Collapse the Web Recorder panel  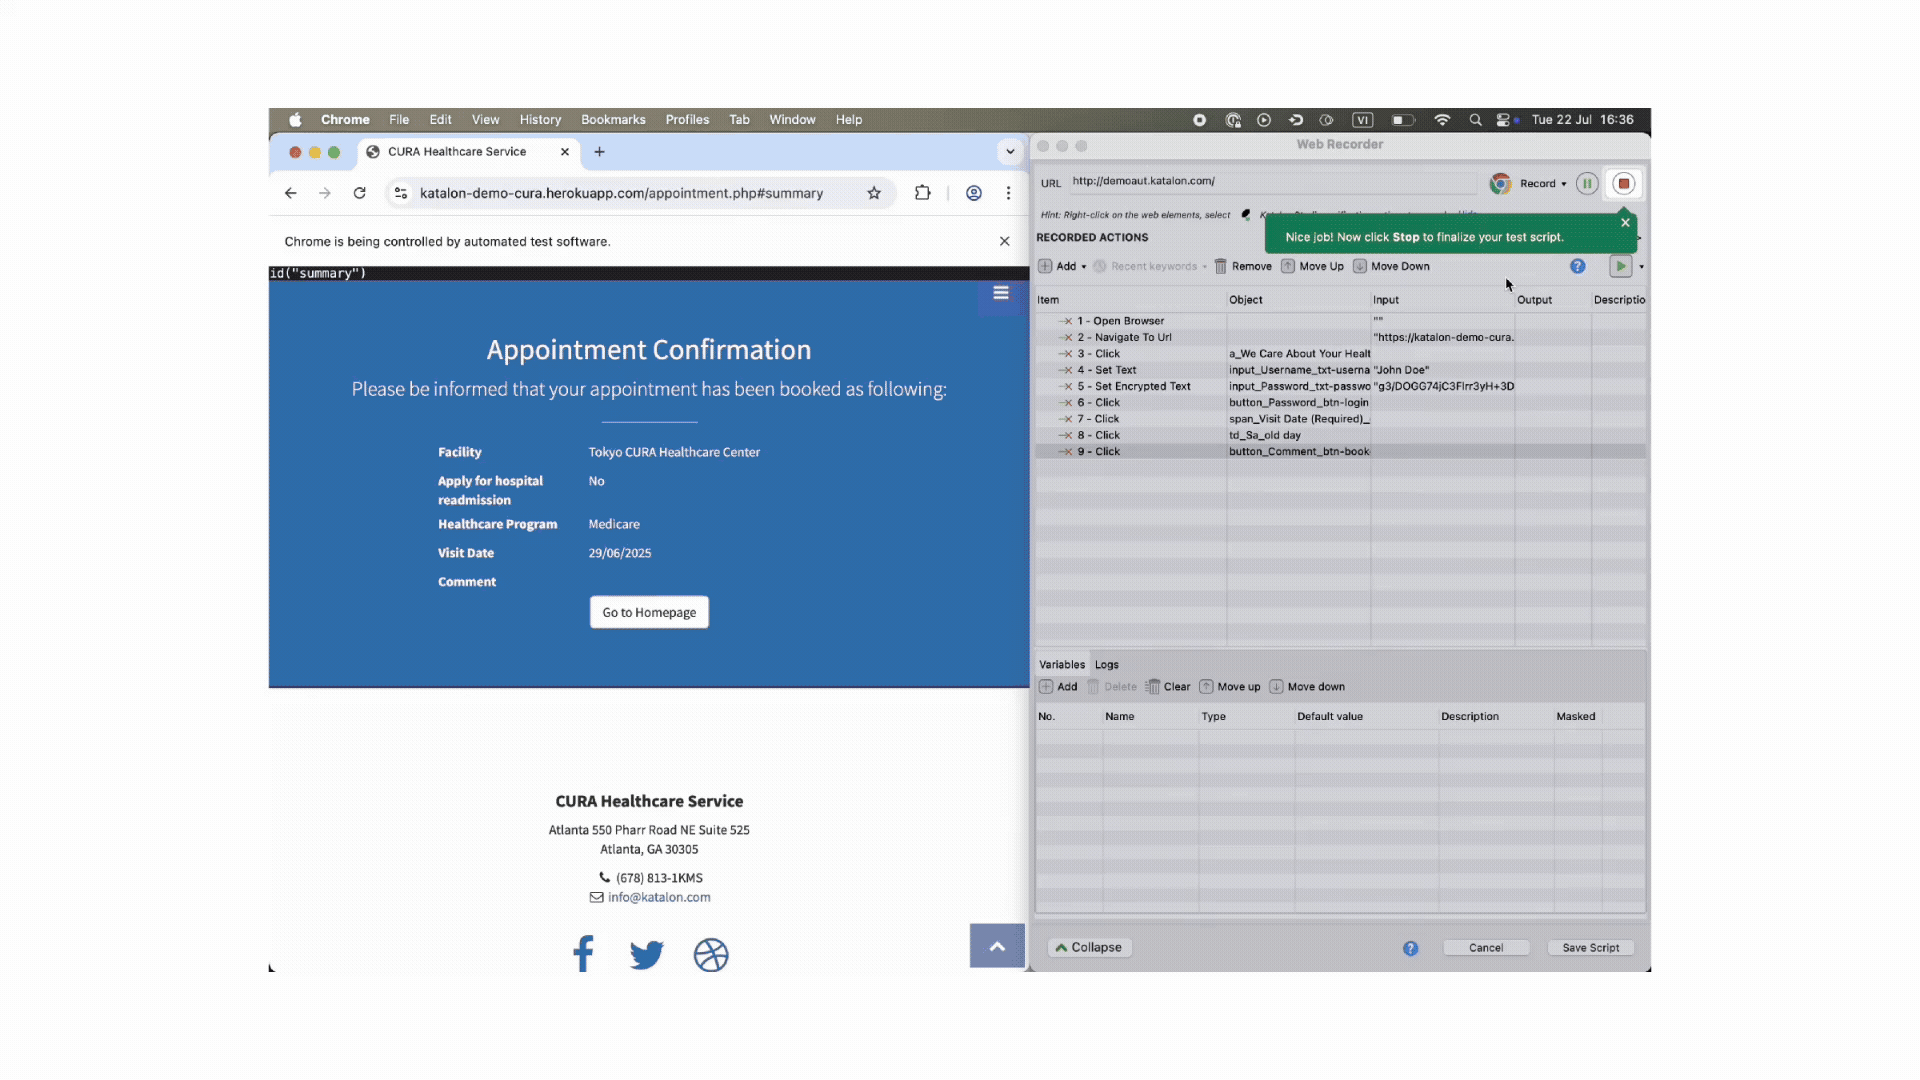coord(1089,948)
